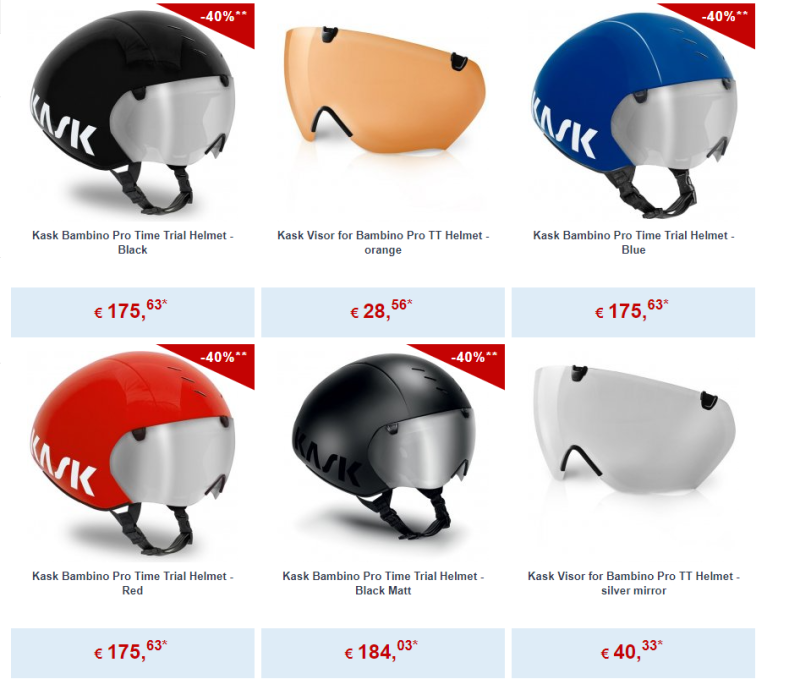Click the 'Kask Bambino Pro Time Trial Helmet - Blue' title
This screenshot has width=800, height=679.
(634, 242)
